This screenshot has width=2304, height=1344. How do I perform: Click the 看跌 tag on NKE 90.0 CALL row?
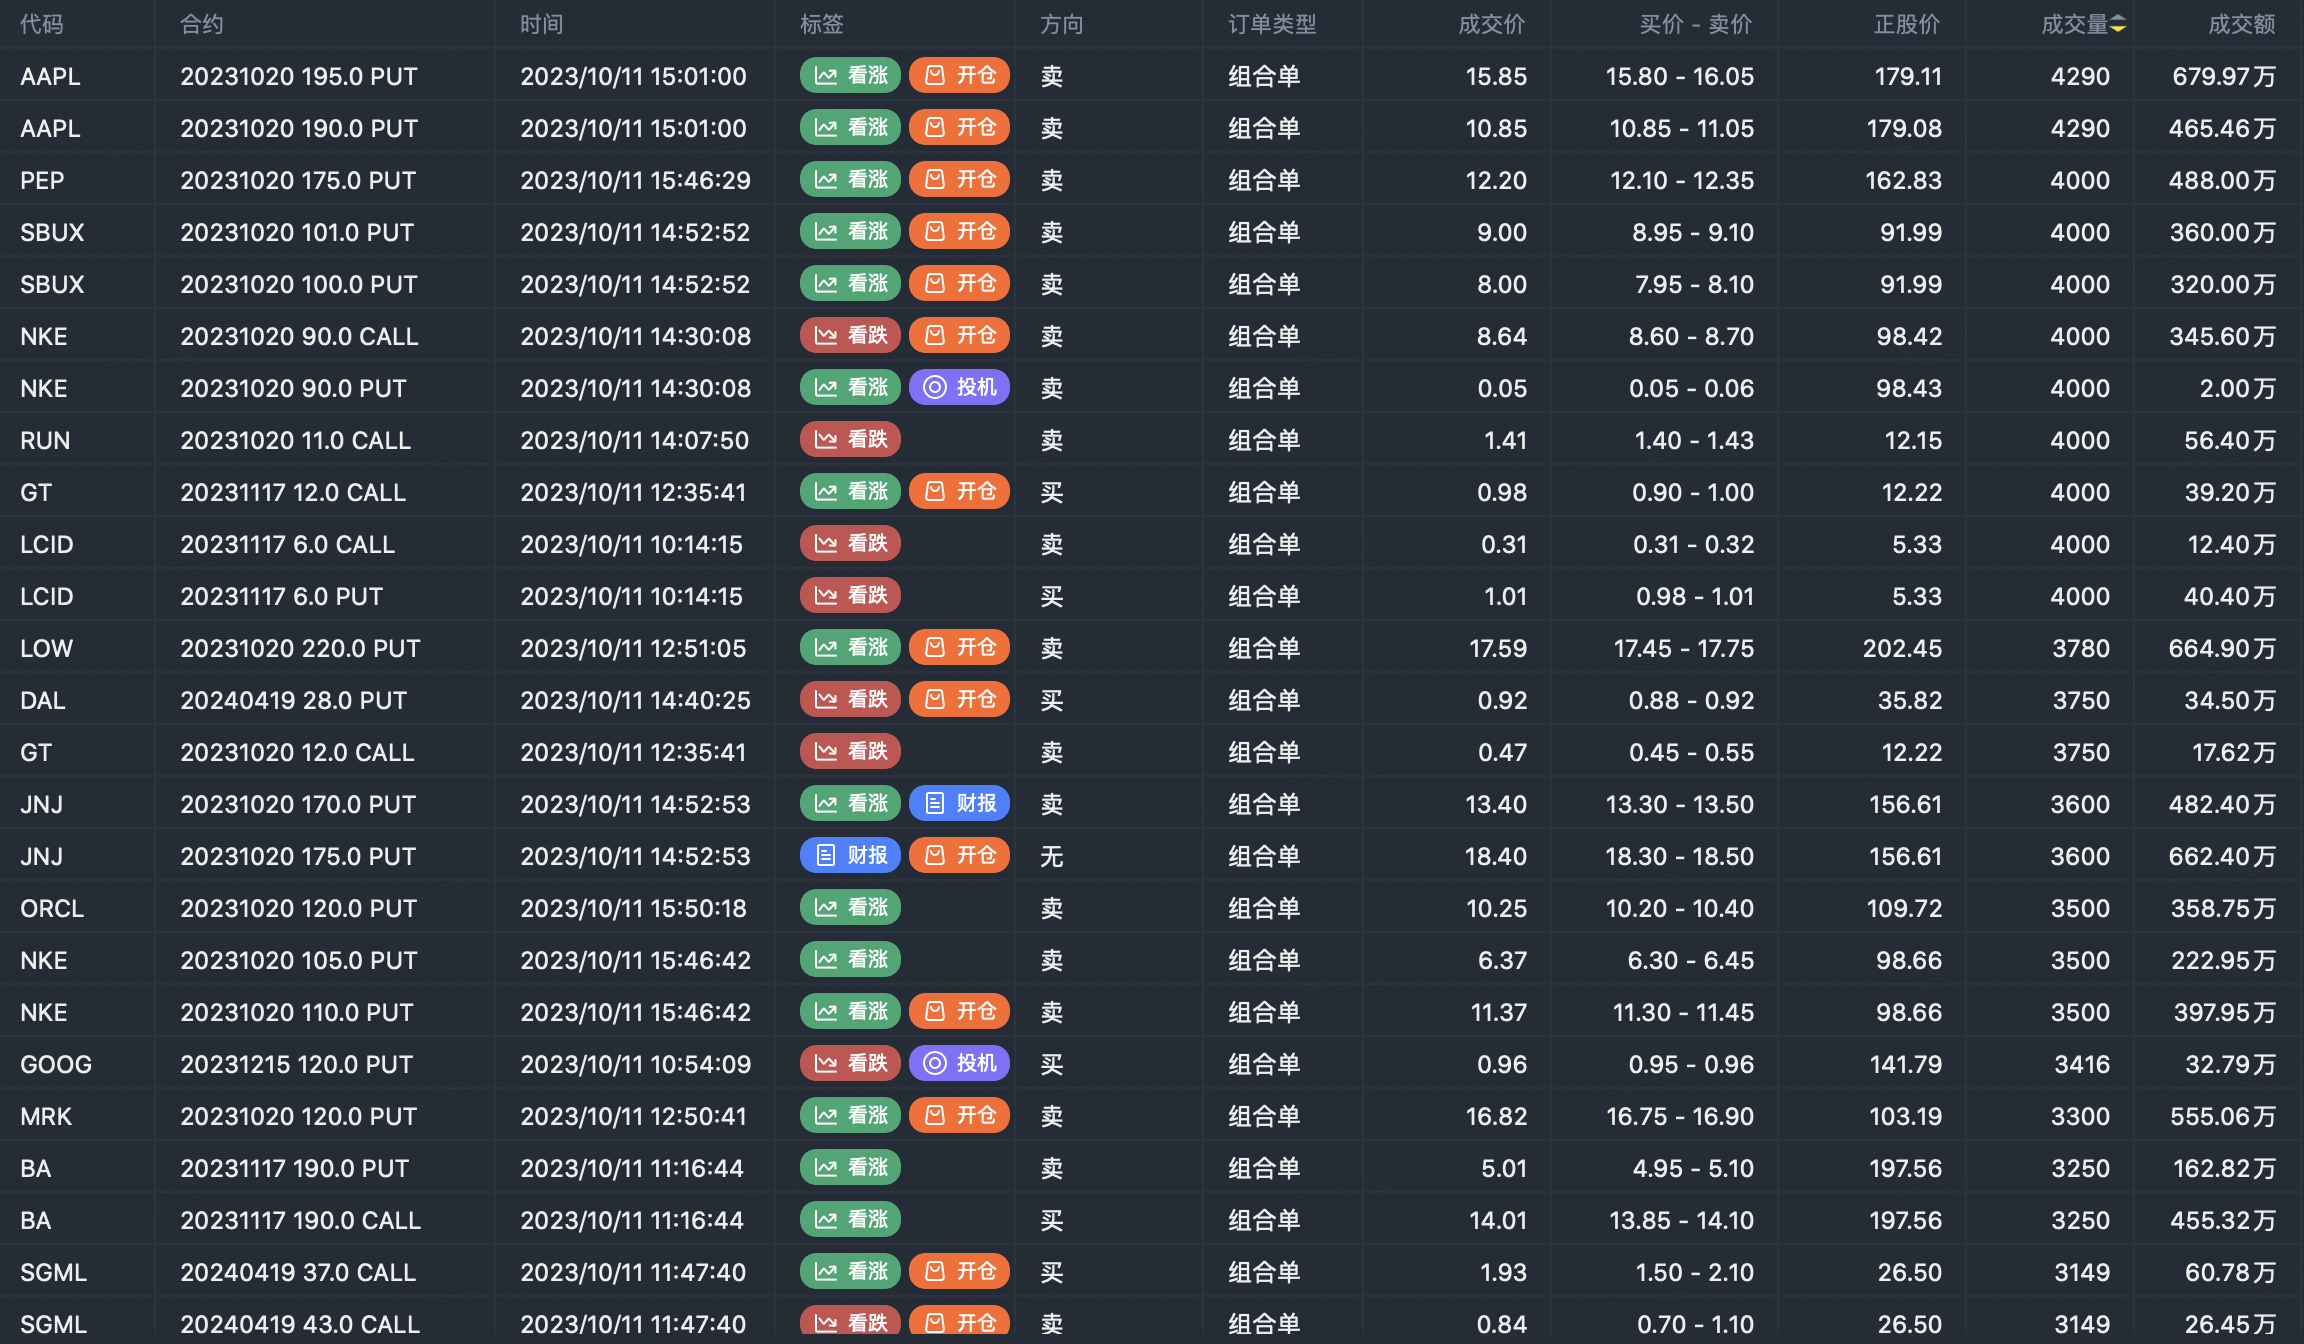tap(850, 336)
